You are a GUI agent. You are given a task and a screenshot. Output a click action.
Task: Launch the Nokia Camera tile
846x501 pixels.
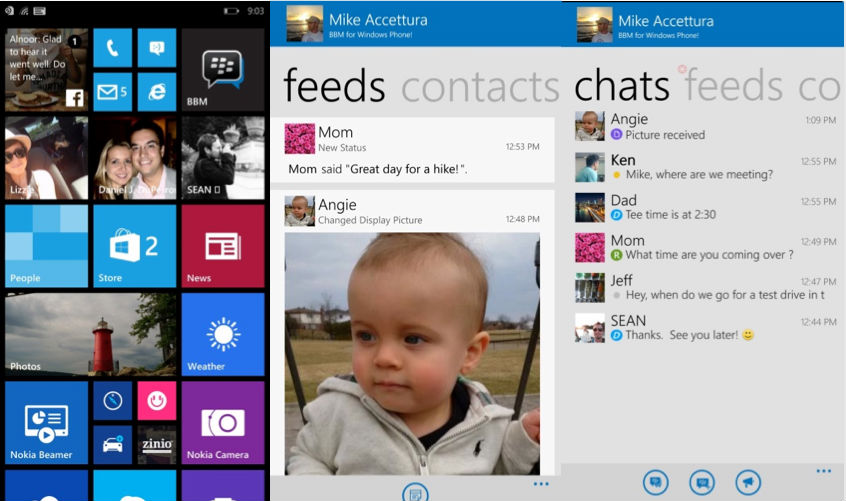(223, 423)
